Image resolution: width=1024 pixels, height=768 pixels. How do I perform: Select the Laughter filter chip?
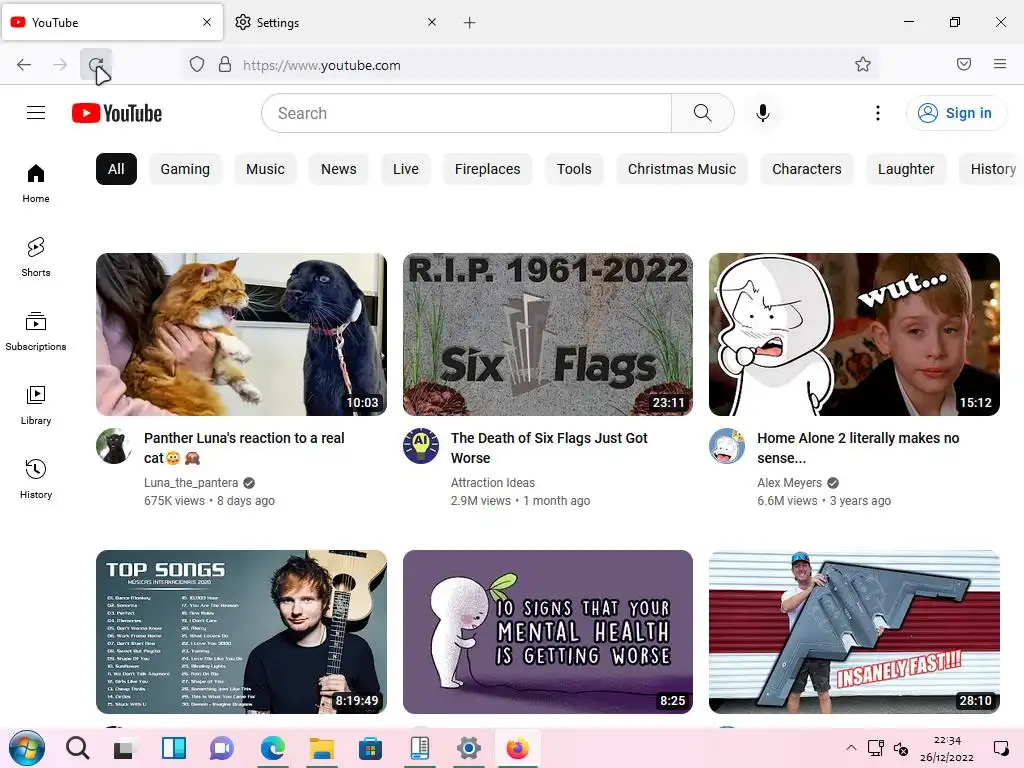(906, 169)
